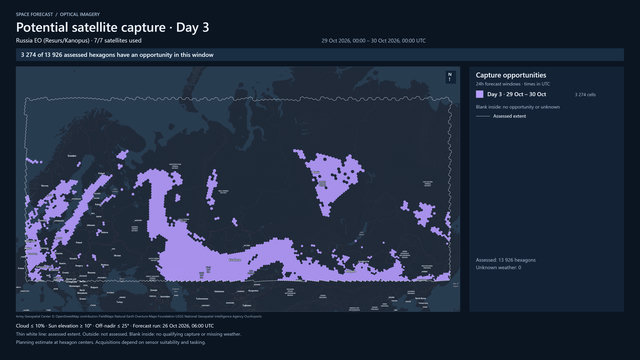640x360 pixels.
Task: Click the Thin white line explanation note
Action: point(128,334)
